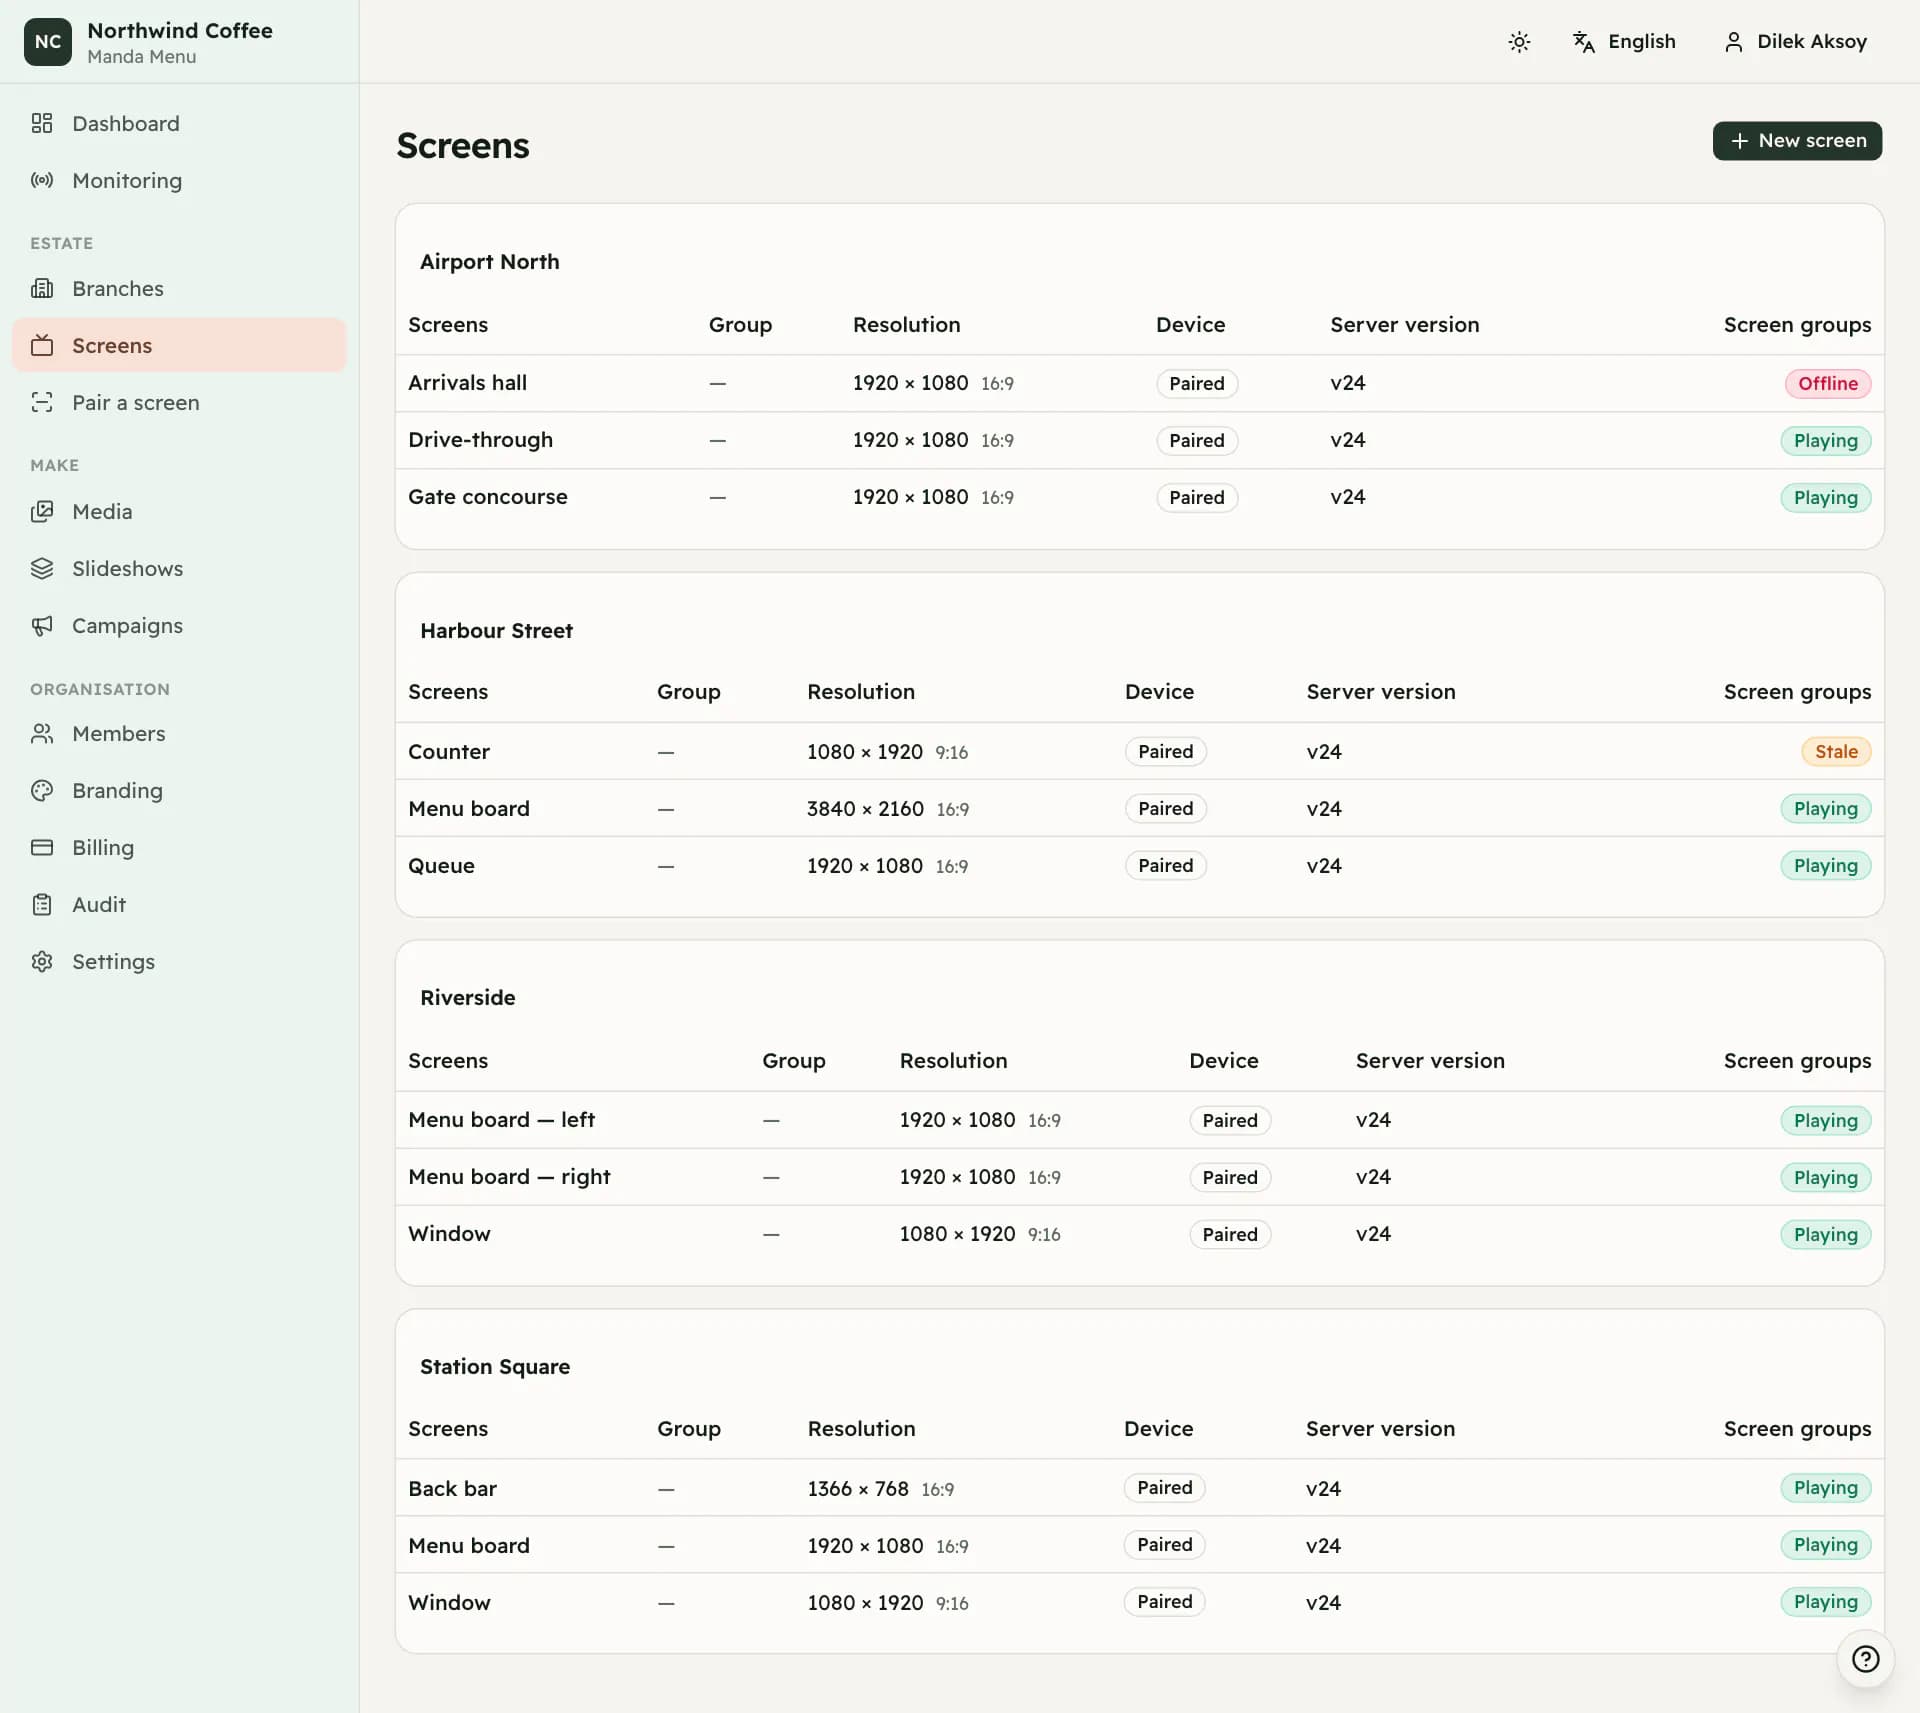Screen dimensions: 1920x1713
Task: Select Menu board — left screen
Action: click(x=501, y=1120)
